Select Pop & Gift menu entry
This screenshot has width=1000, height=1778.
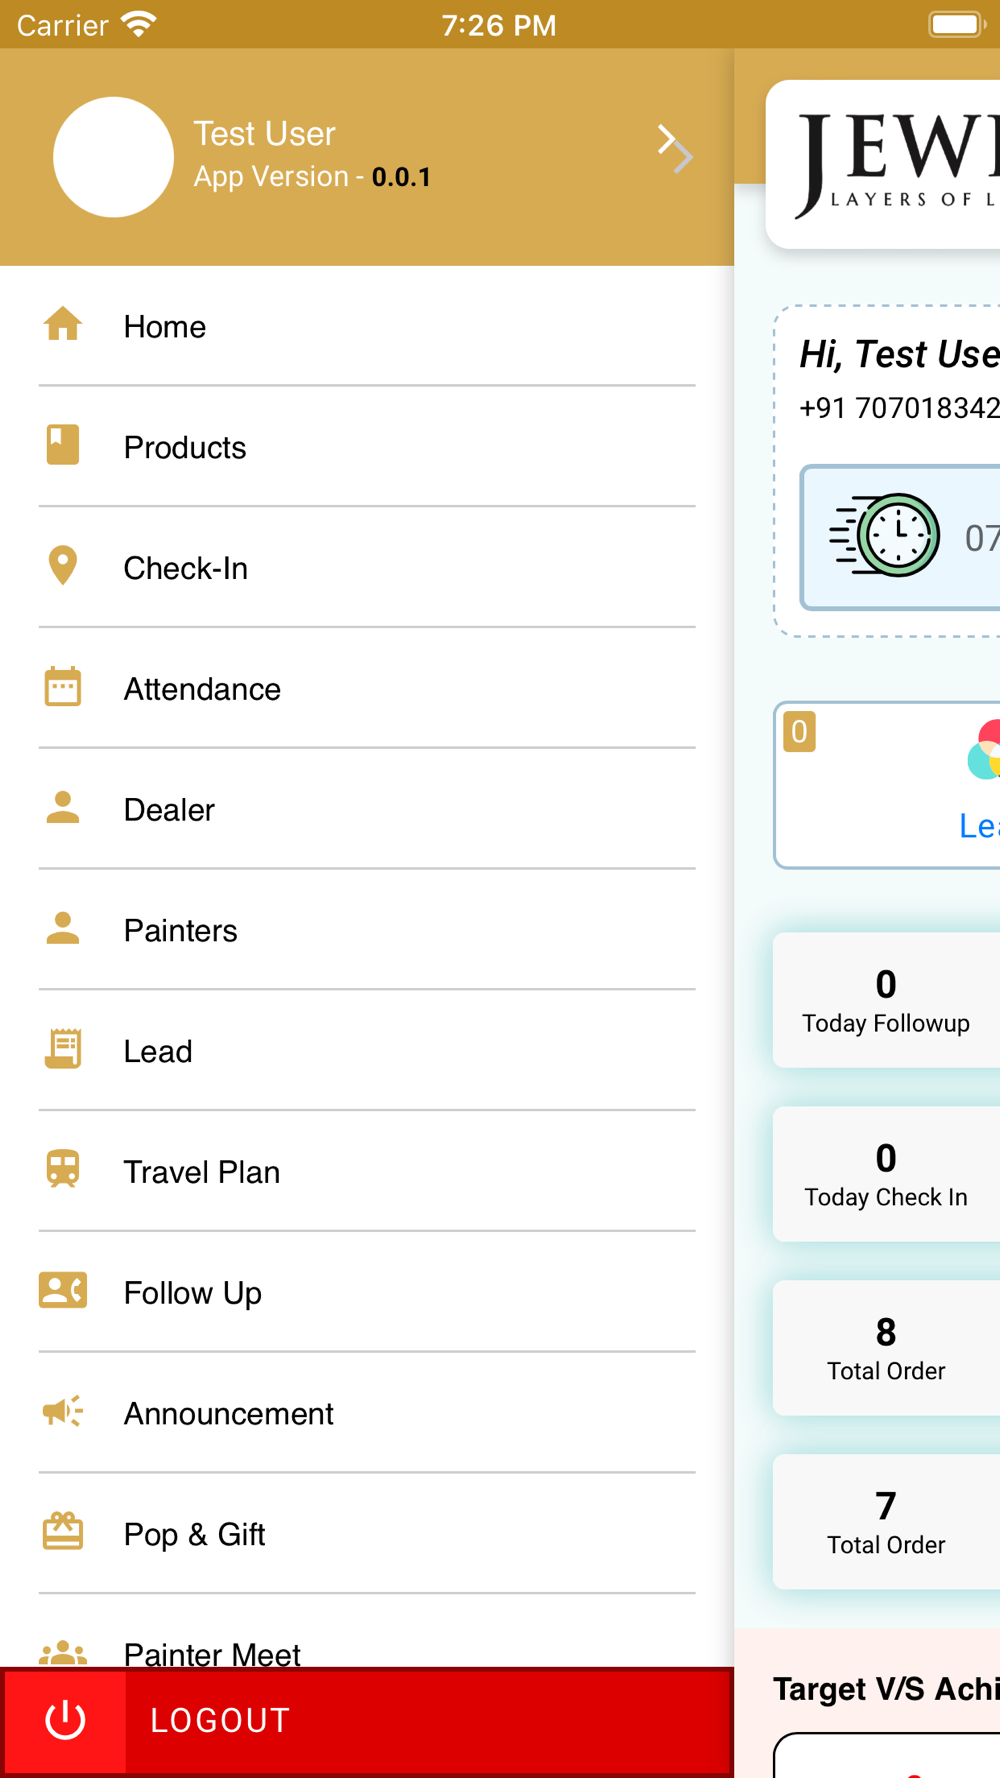(x=367, y=1534)
